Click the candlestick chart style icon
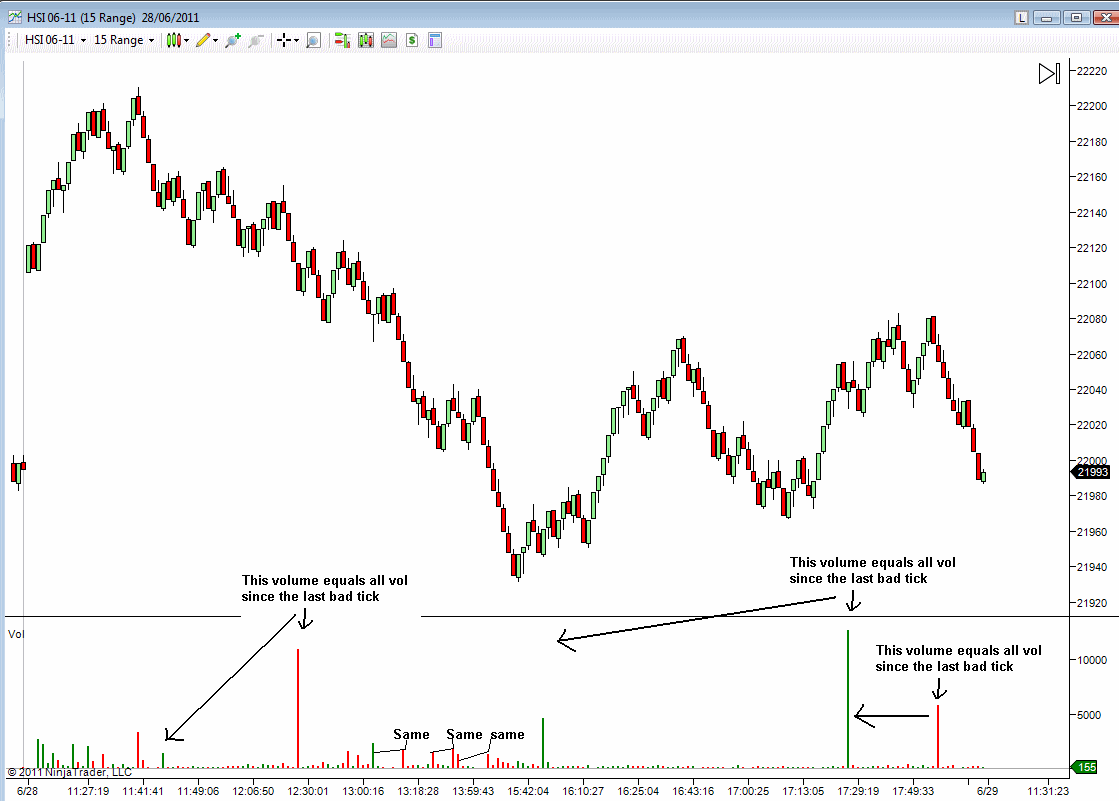This screenshot has height=801, width=1119. coord(173,40)
